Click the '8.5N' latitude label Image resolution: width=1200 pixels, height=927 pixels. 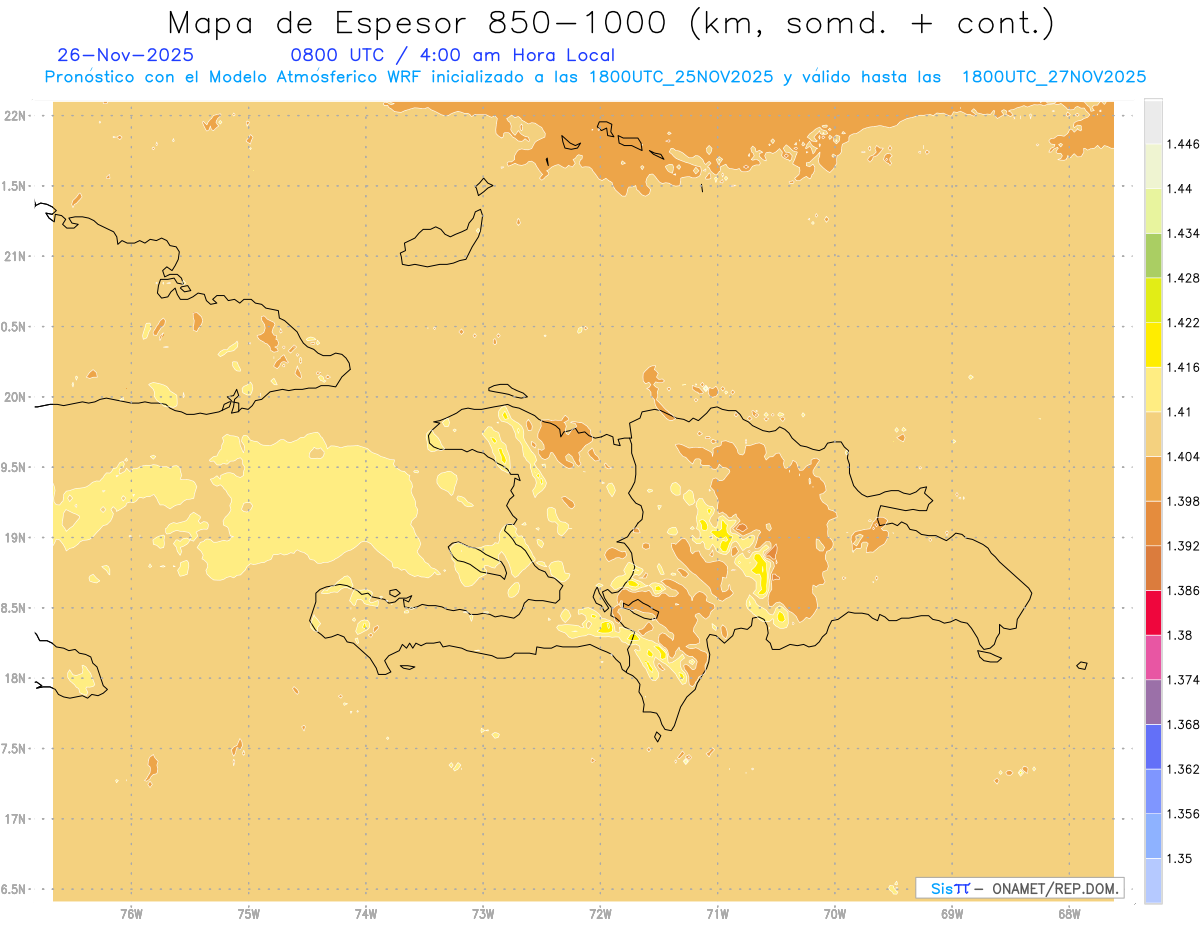pyautogui.click(x=14, y=608)
